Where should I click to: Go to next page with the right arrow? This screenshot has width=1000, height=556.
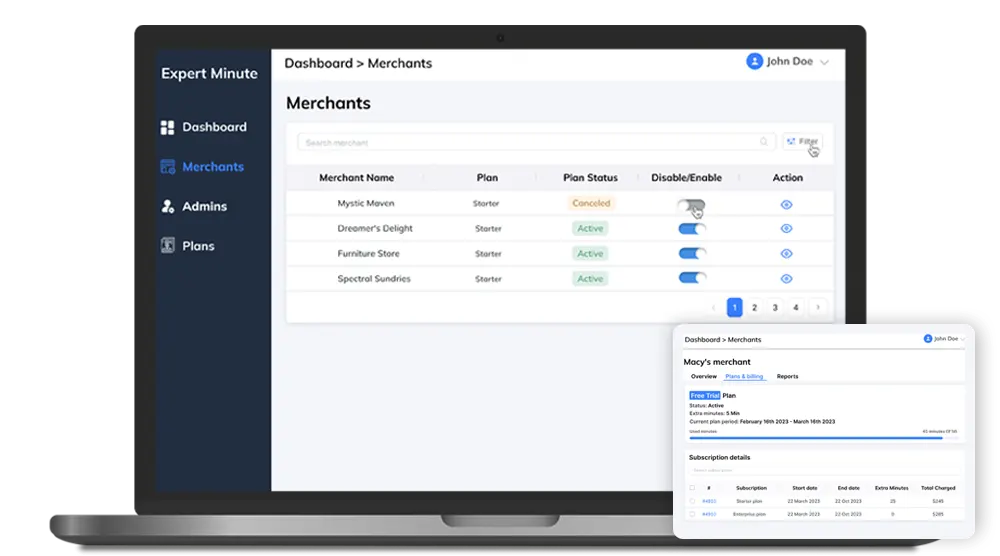[x=818, y=307]
